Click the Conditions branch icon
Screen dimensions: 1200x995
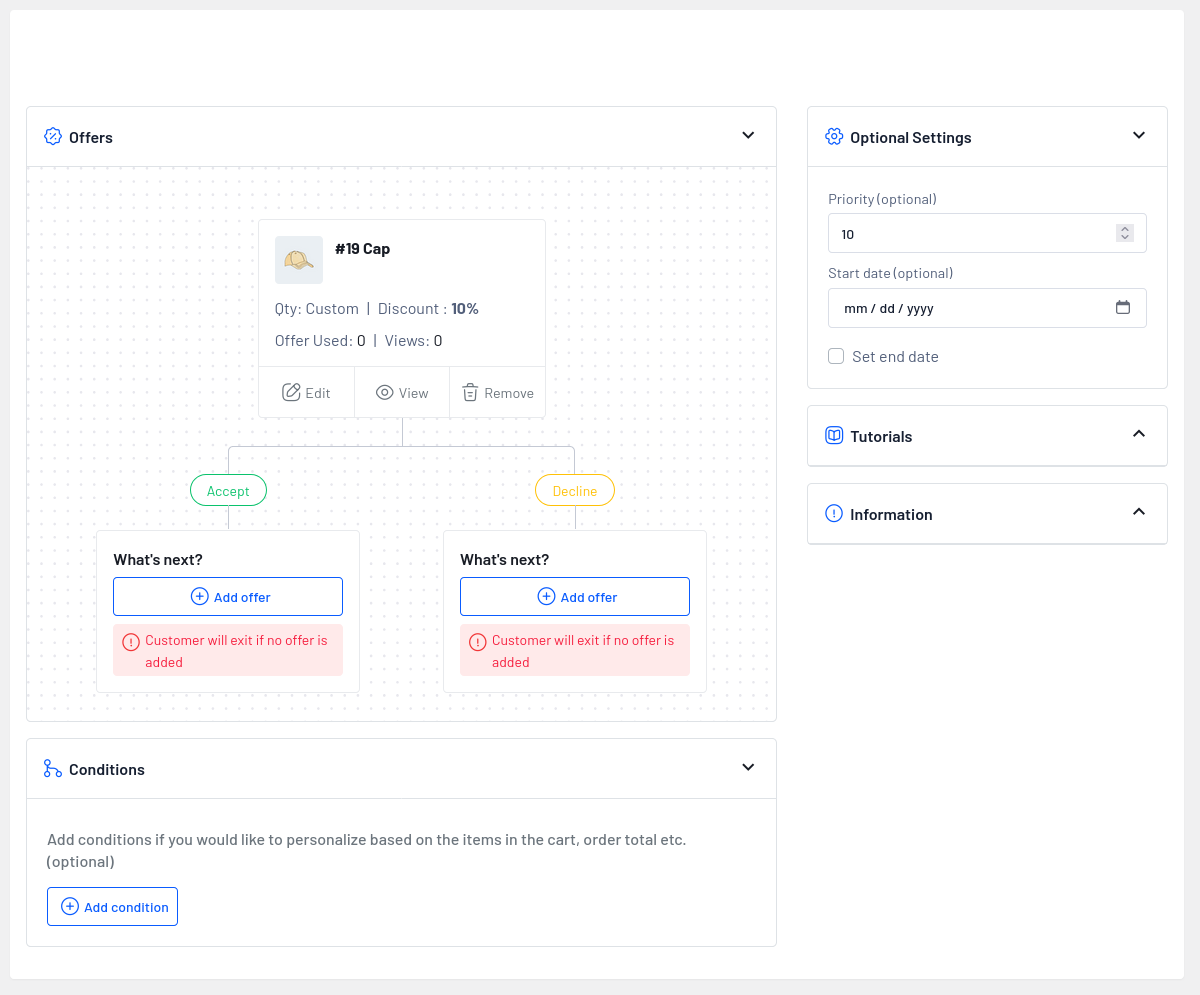[x=53, y=769]
